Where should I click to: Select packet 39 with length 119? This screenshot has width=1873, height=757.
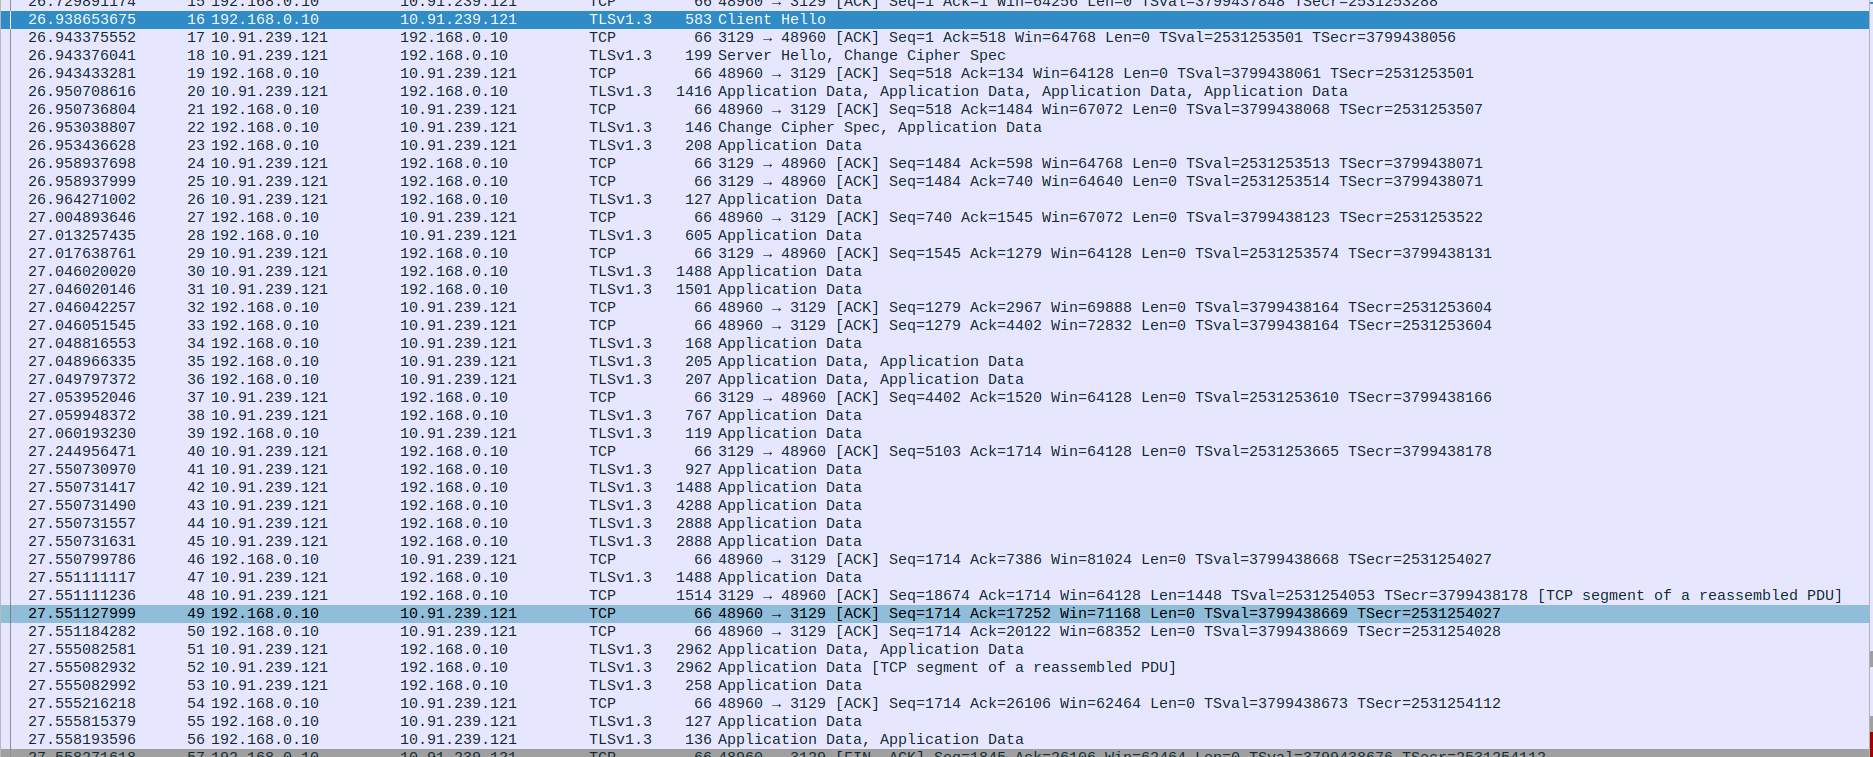pos(700,433)
